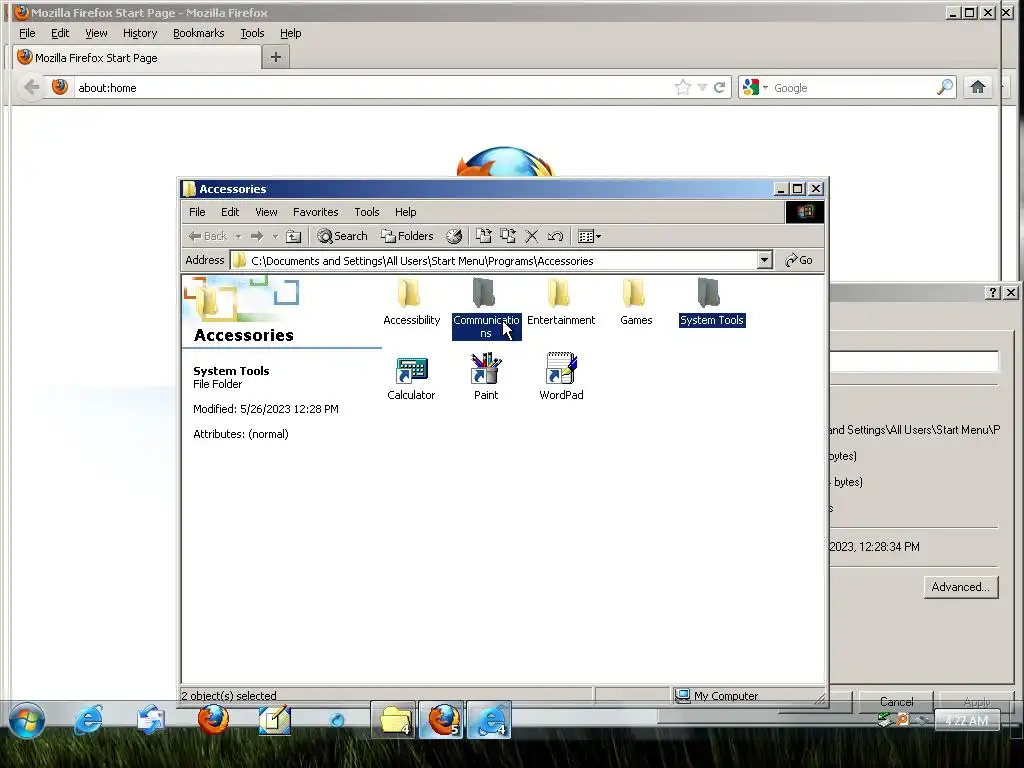Screen dimensions: 1024x768
Task: Expand the Address bar dropdown
Action: coord(765,261)
